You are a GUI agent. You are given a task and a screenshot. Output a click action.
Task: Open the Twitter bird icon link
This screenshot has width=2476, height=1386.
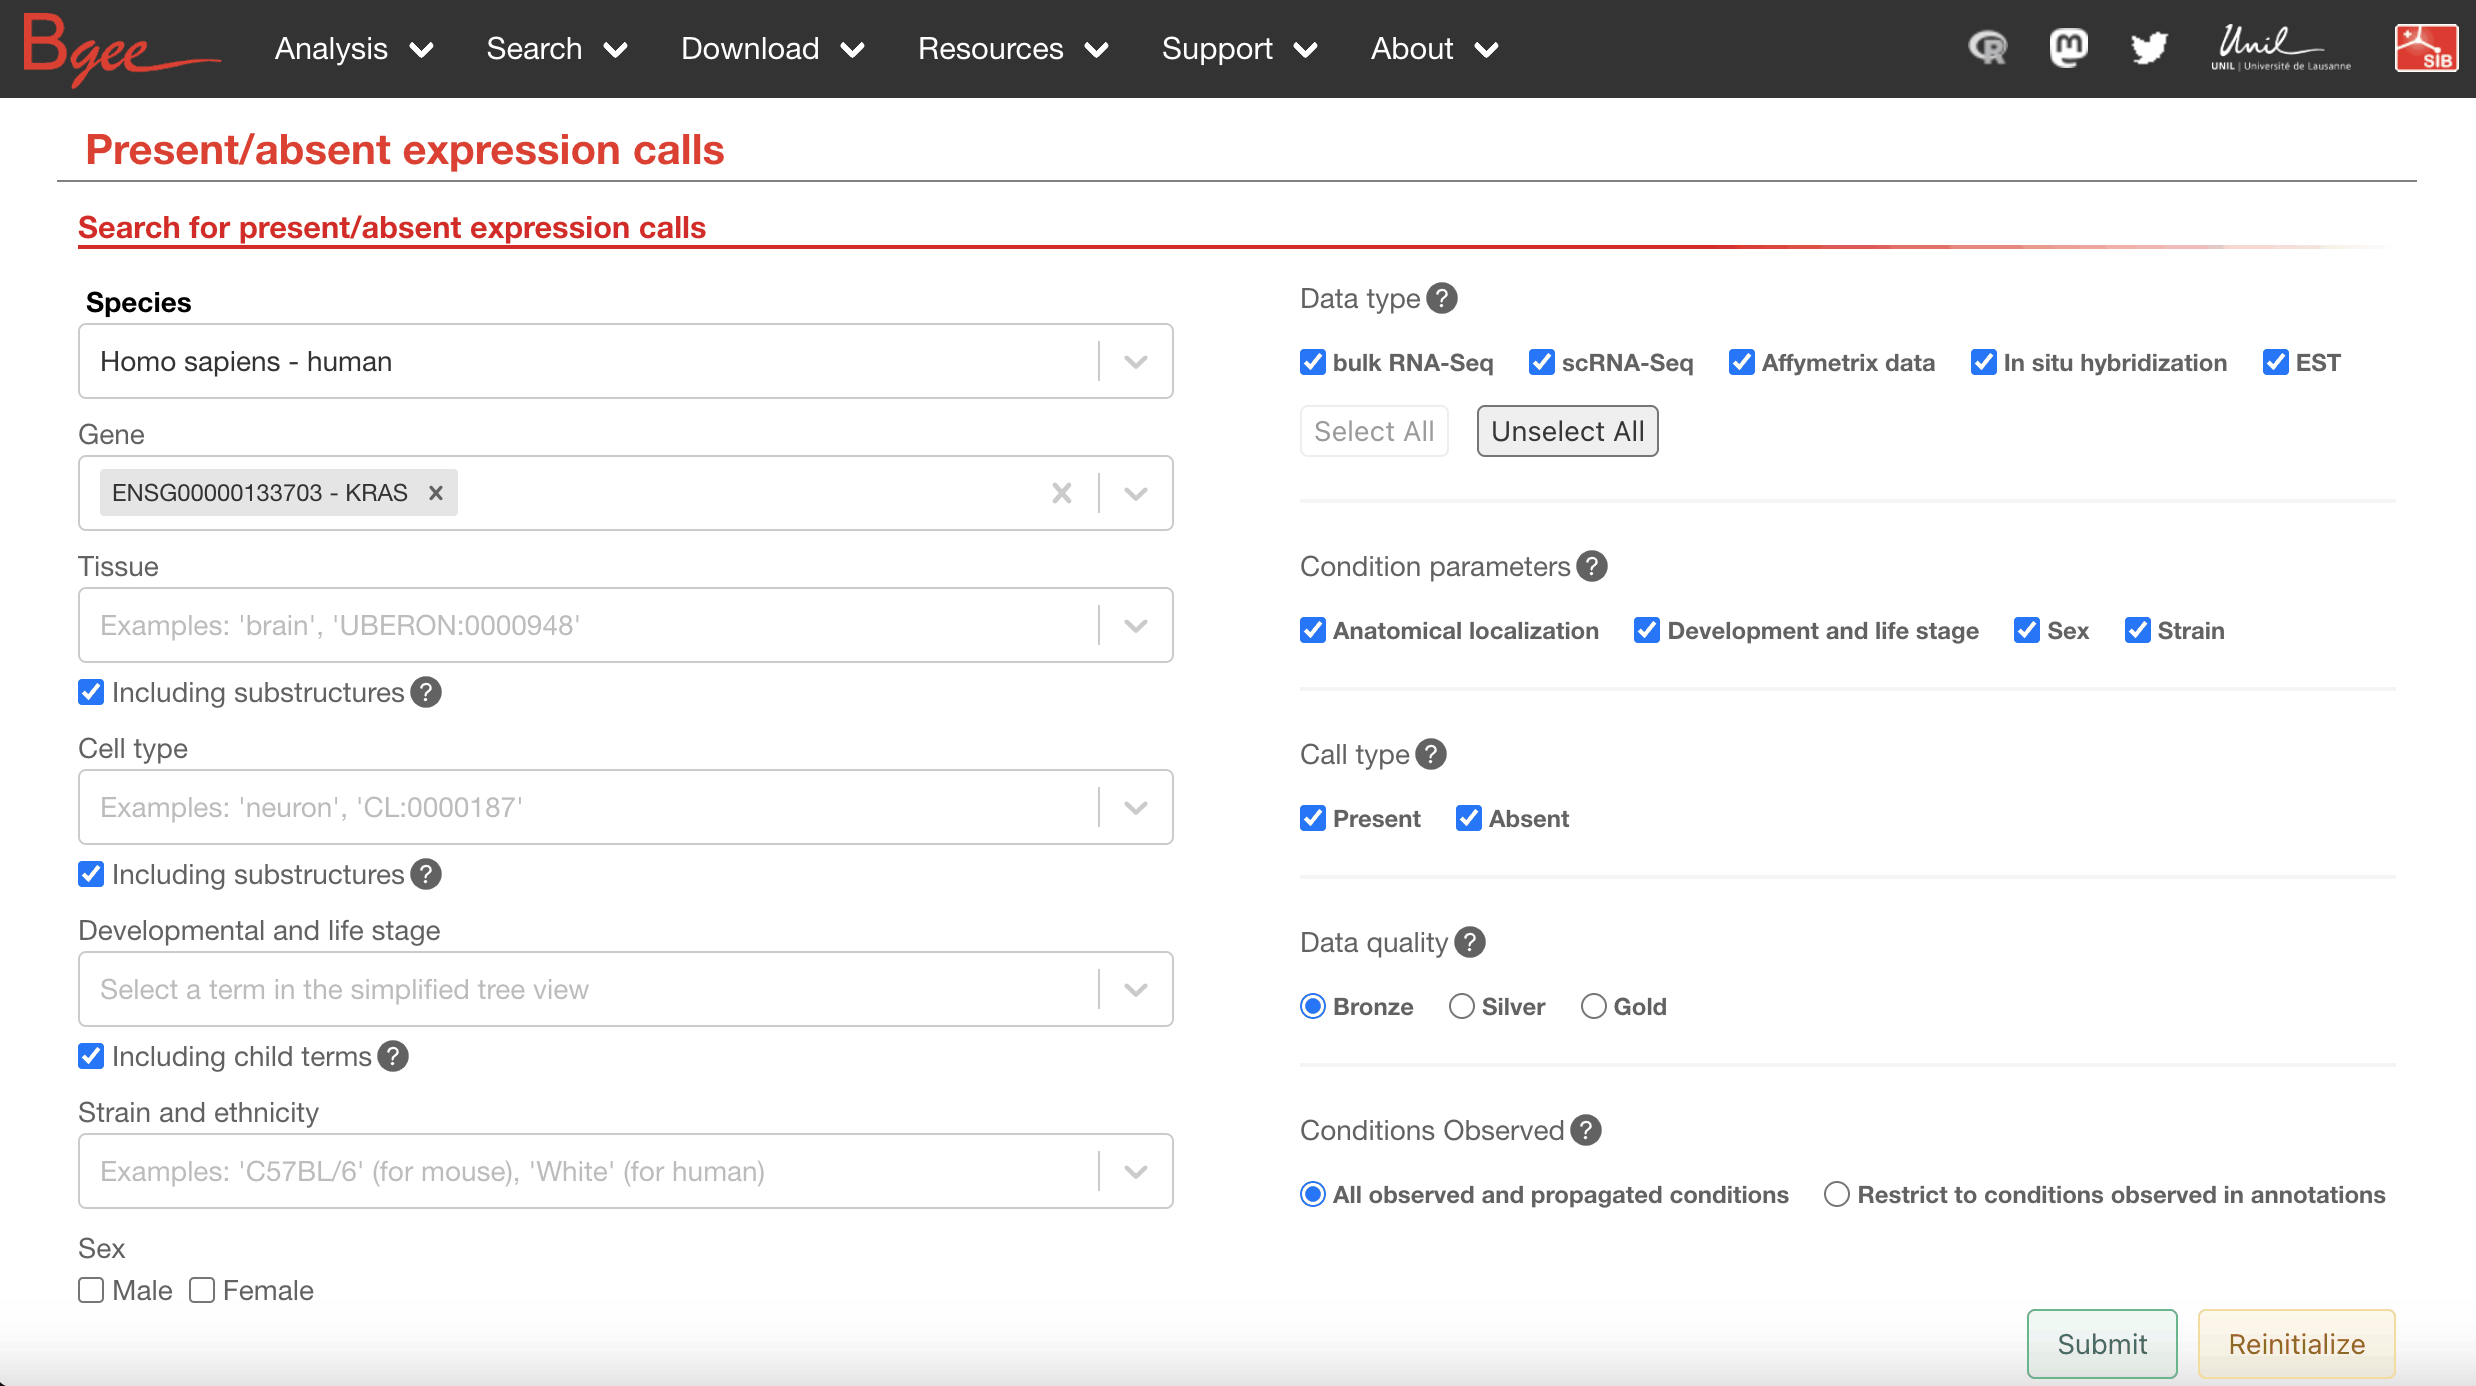click(2148, 48)
